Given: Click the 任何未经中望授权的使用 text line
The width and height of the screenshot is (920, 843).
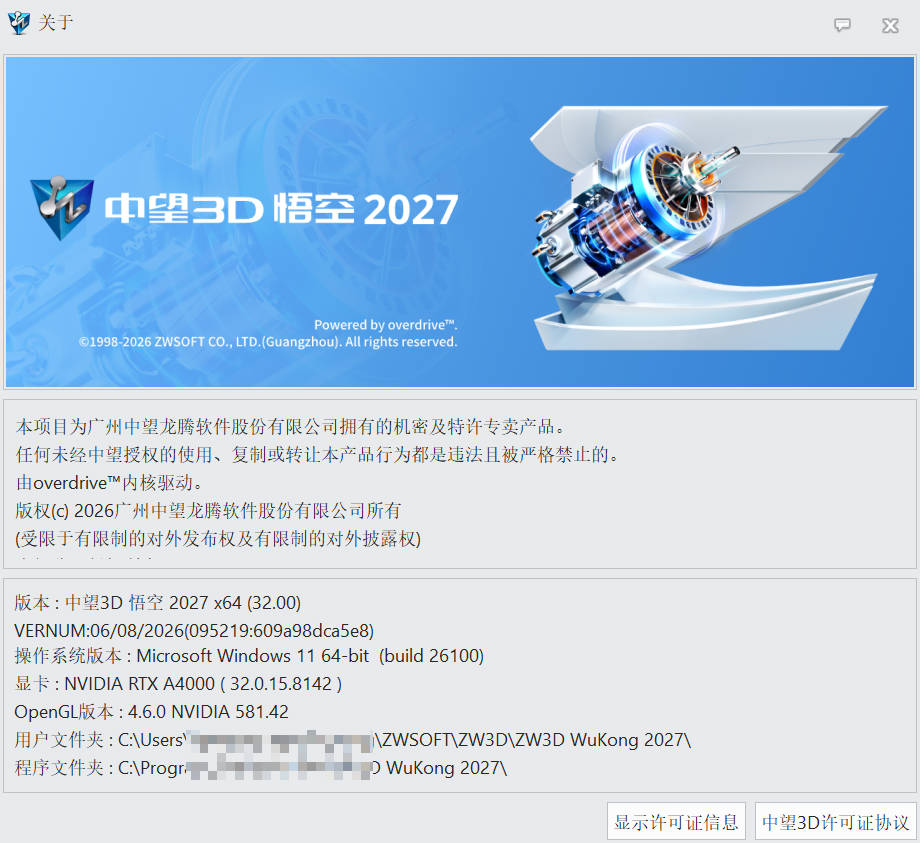Looking at the screenshot, I should tap(317, 454).
